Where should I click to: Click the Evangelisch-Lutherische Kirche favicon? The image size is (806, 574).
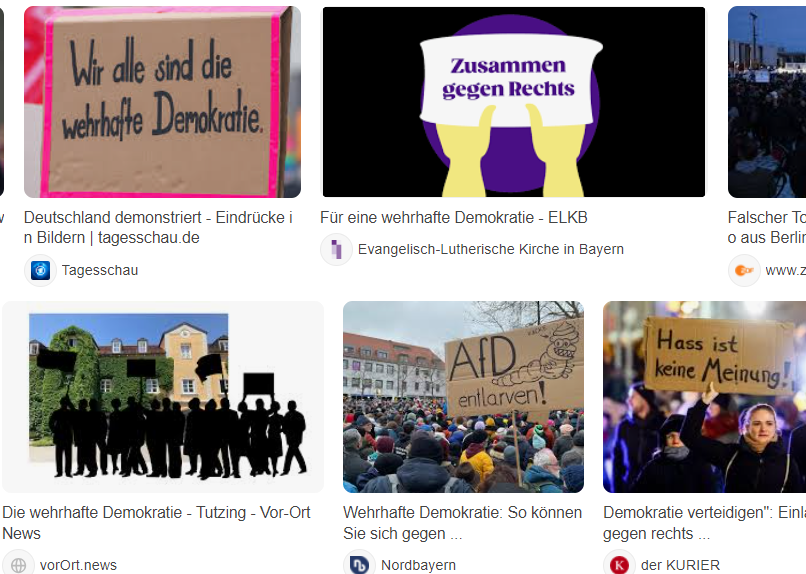point(336,249)
